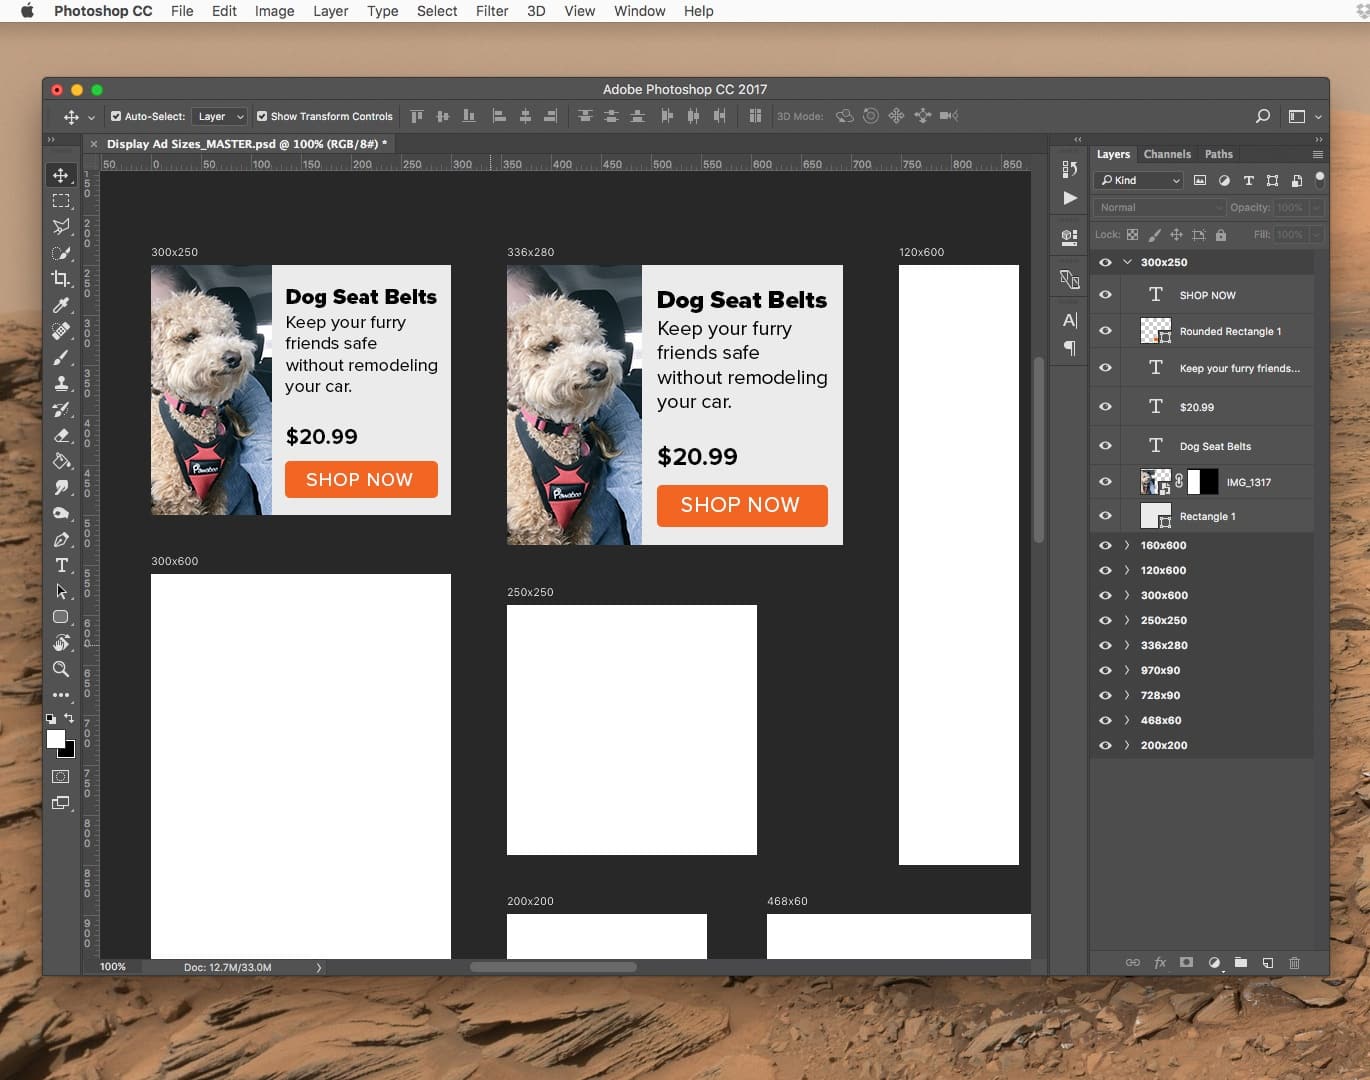Select the Crop tool

coord(61,279)
